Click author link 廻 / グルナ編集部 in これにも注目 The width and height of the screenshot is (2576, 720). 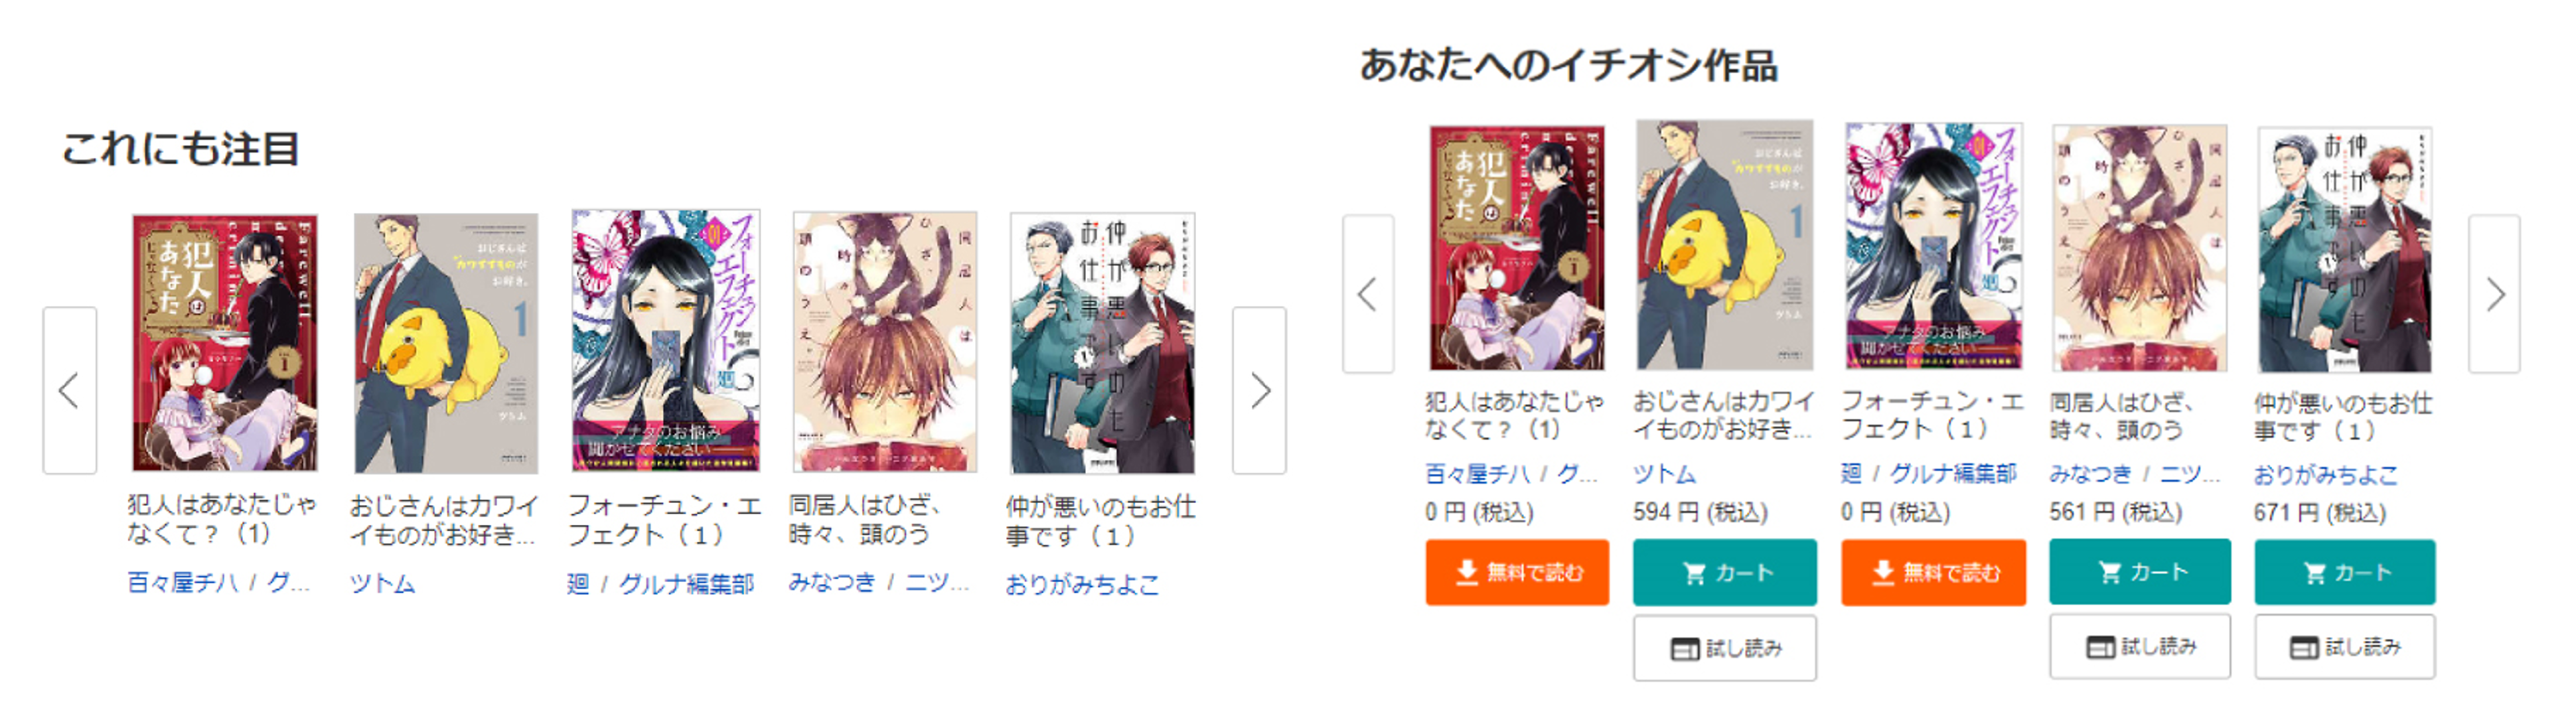click(x=660, y=583)
